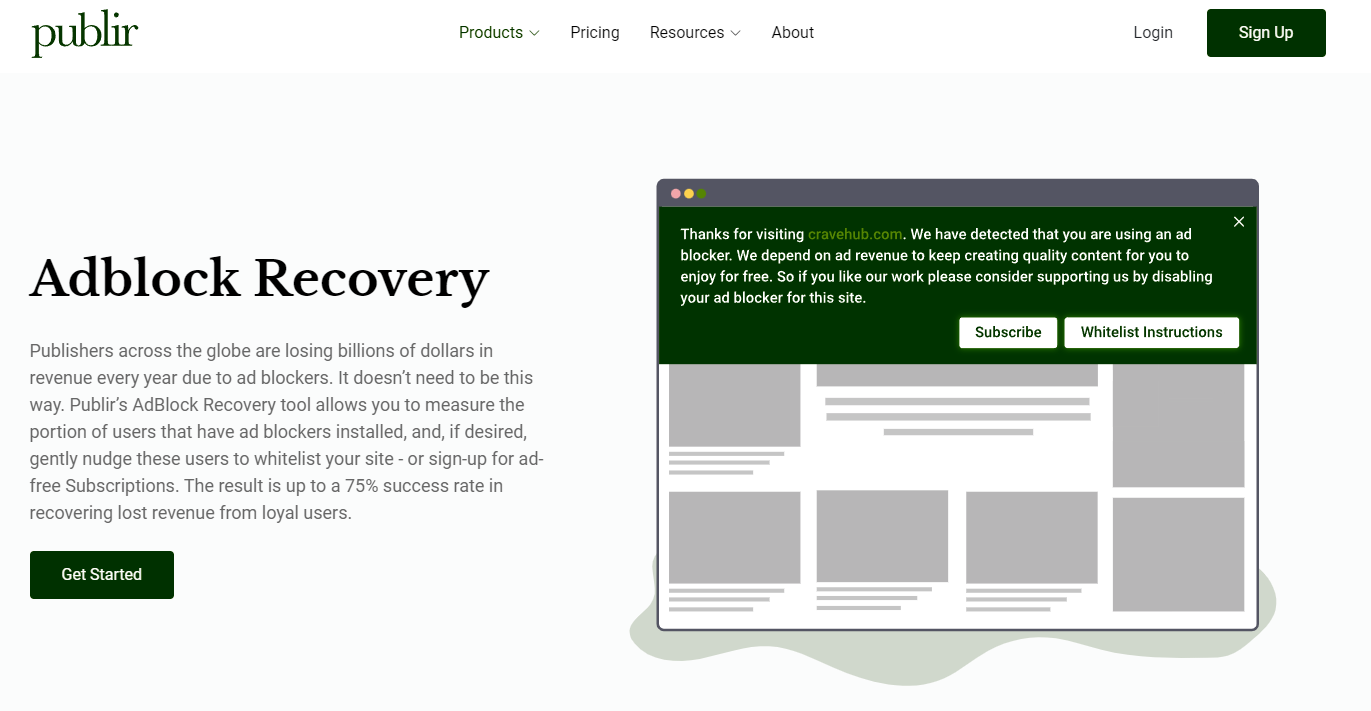Click the Get Started button
Screen dimensions: 1371x711
(102, 575)
